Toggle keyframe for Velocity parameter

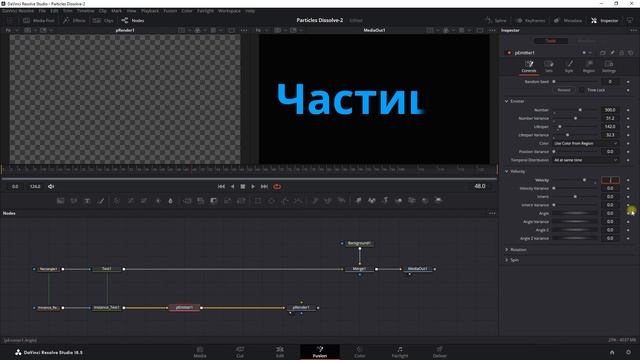point(628,180)
